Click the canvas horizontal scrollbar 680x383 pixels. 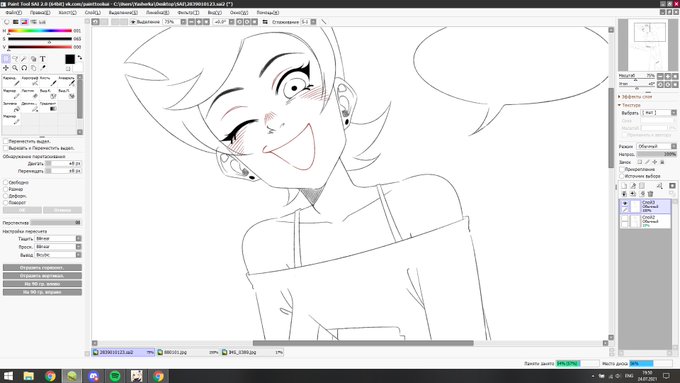363,343
